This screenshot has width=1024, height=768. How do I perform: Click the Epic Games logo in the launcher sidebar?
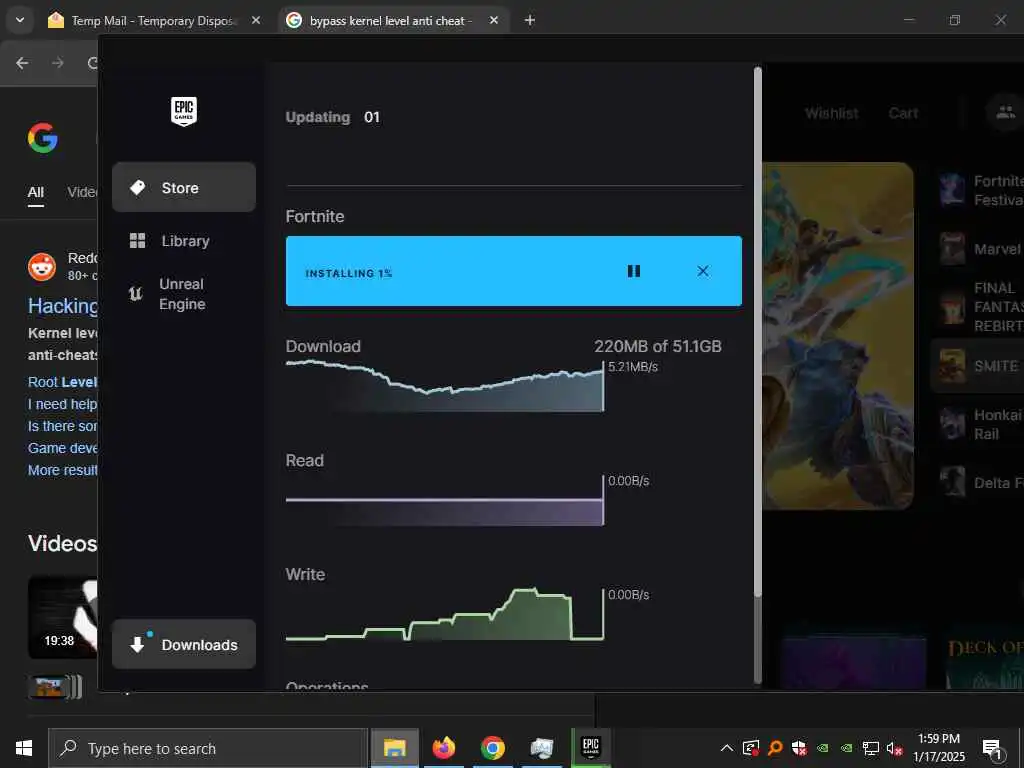point(184,112)
